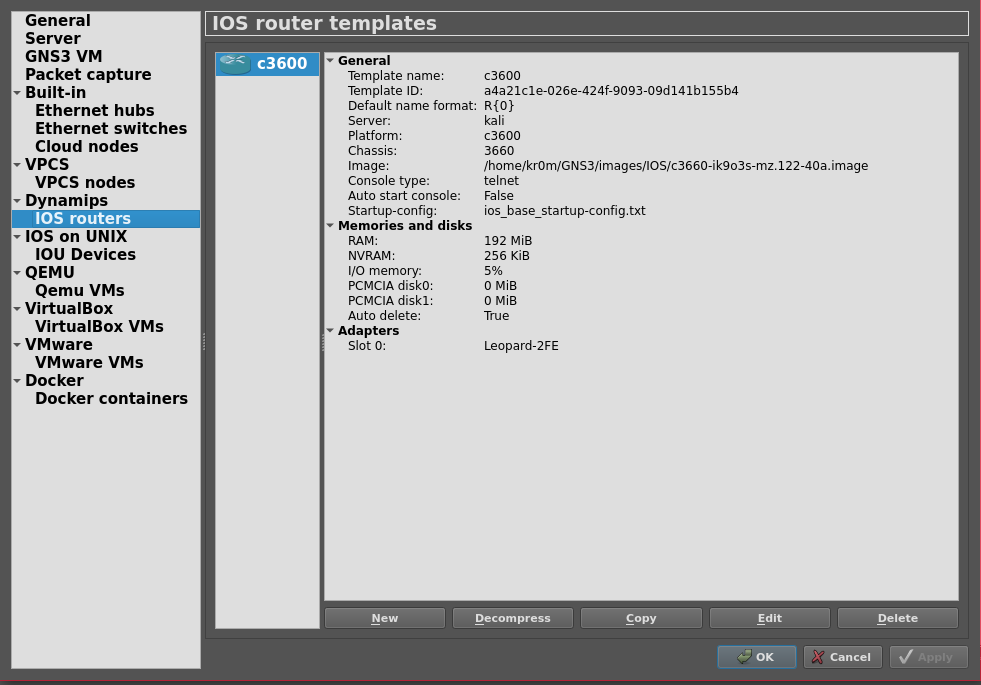This screenshot has height=685, width=981.
Task: Select Packet capture in the sidebar
Action: click(x=88, y=75)
